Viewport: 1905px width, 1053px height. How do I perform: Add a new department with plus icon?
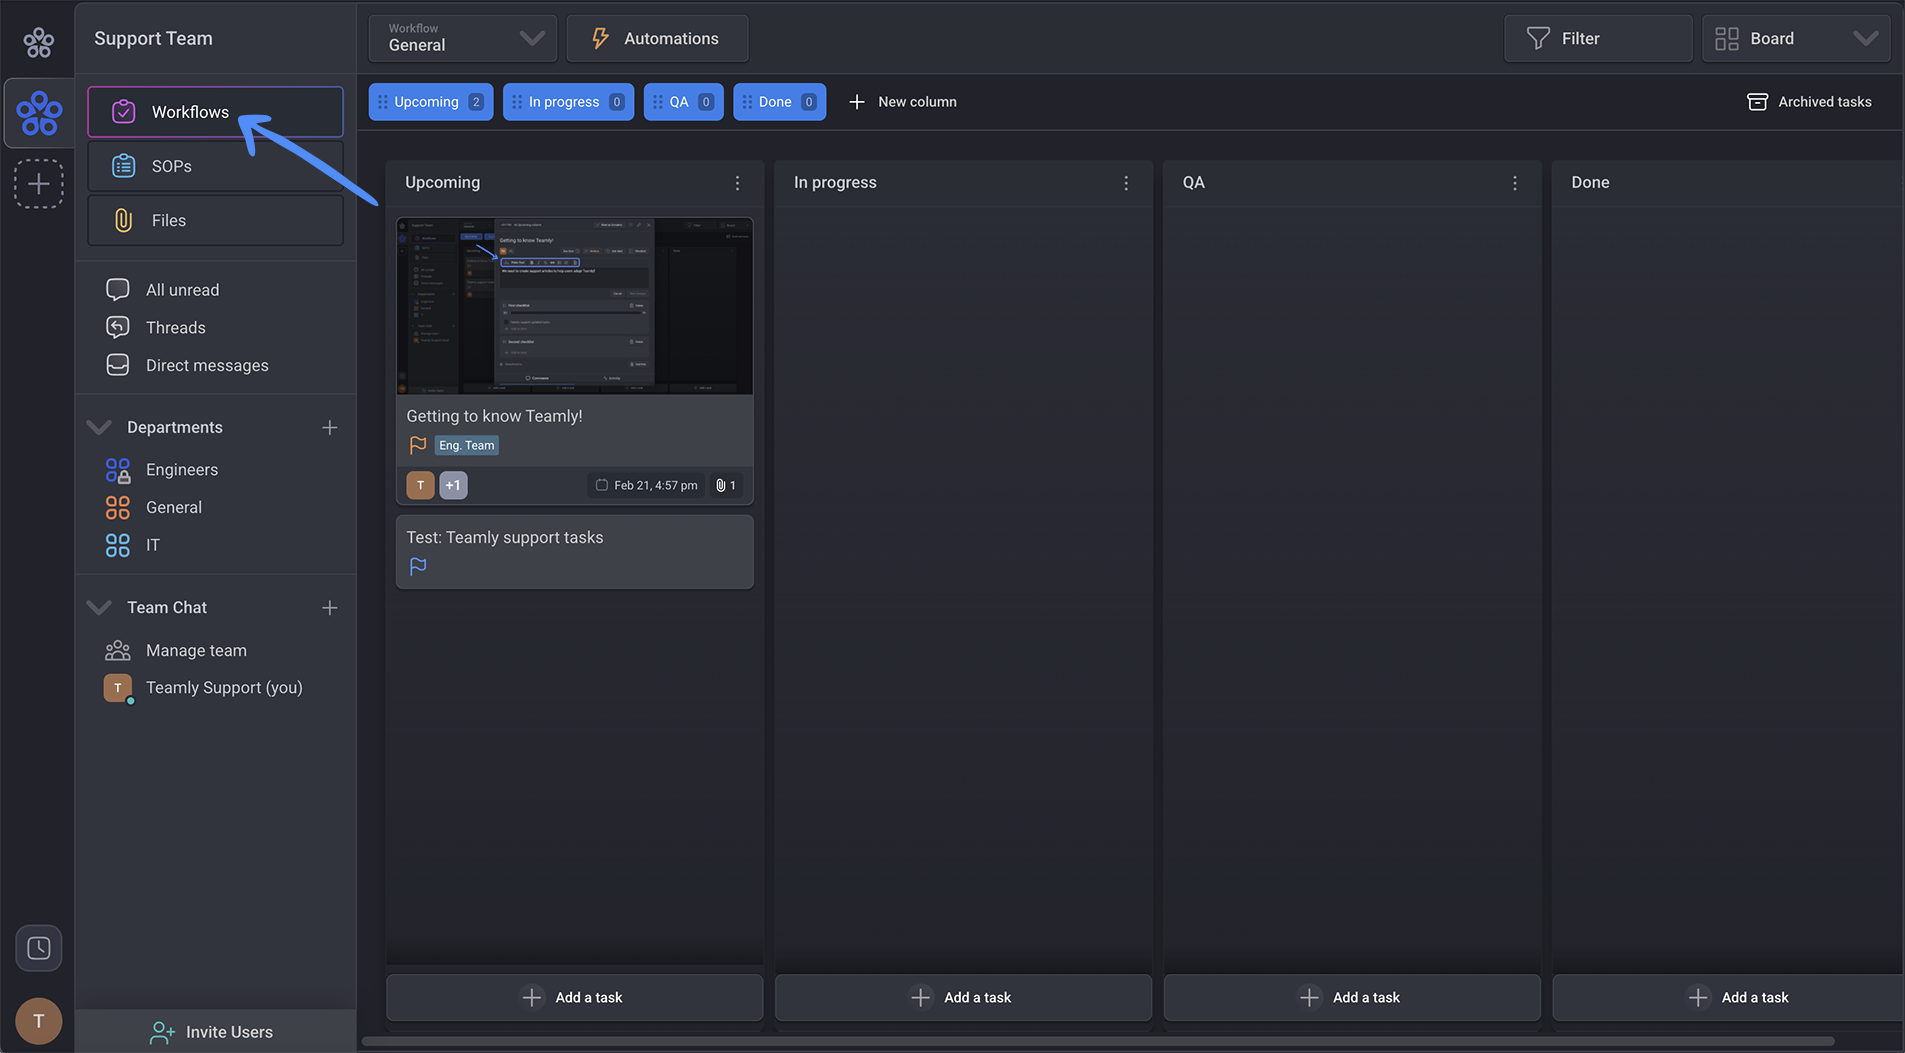point(329,428)
